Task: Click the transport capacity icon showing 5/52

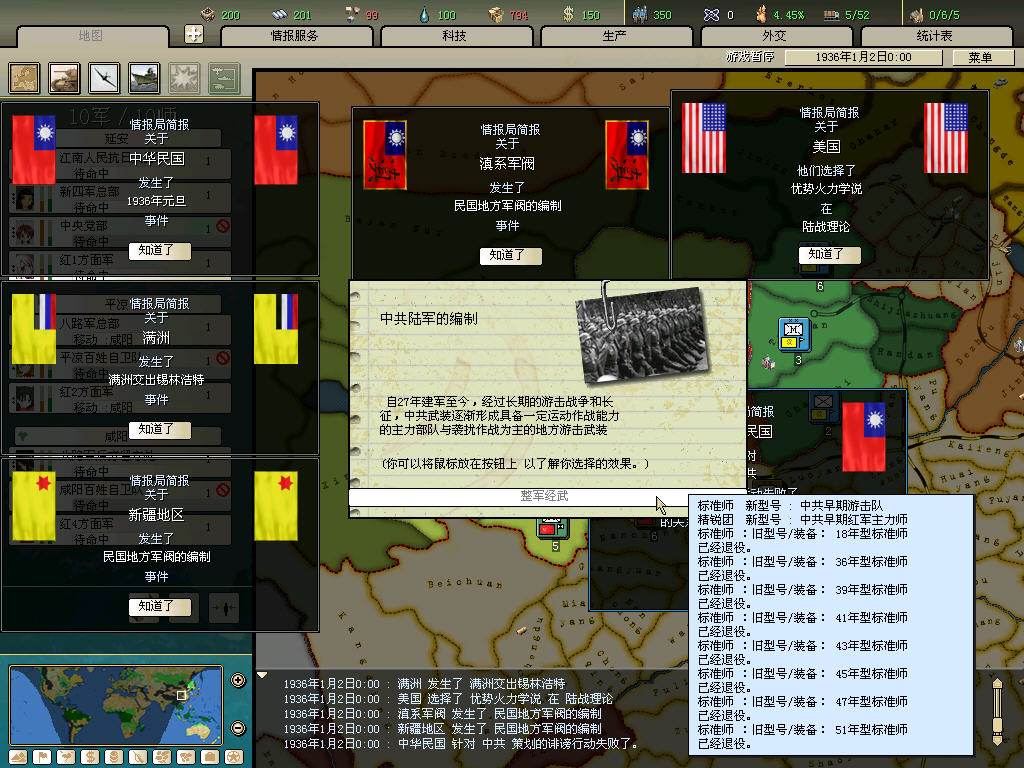Action: (831, 15)
